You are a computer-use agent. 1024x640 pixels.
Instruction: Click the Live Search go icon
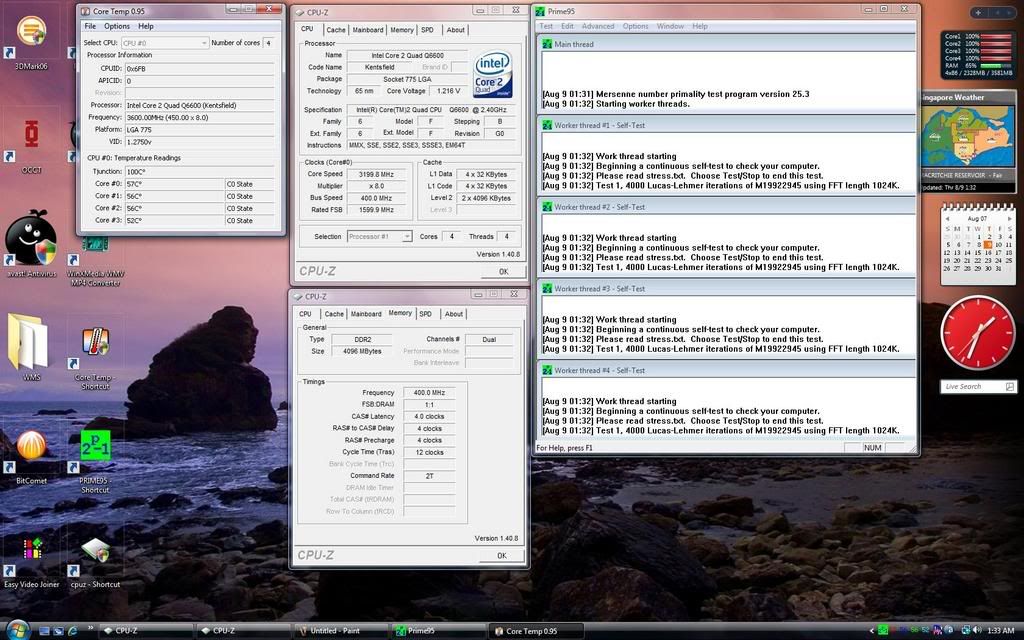point(1010,387)
